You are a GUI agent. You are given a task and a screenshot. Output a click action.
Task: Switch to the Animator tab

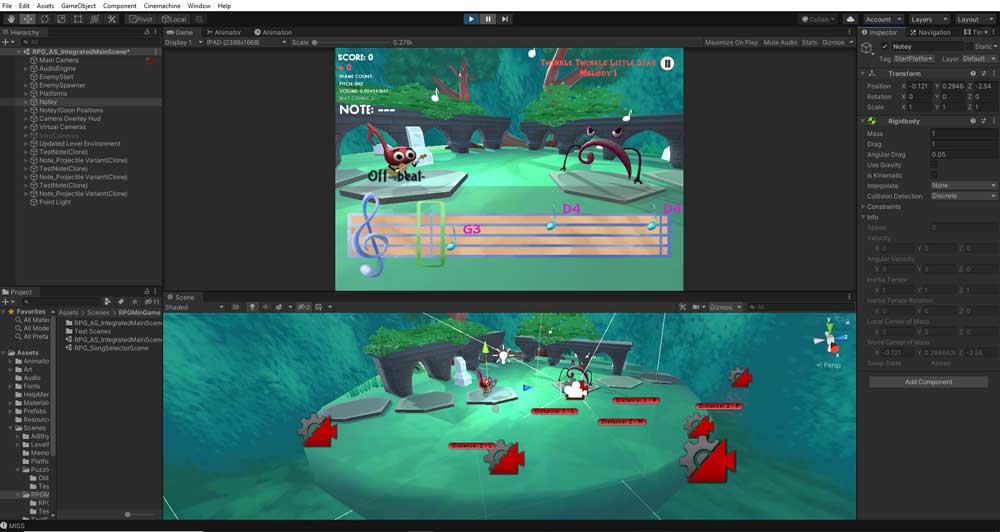(x=224, y=32)
